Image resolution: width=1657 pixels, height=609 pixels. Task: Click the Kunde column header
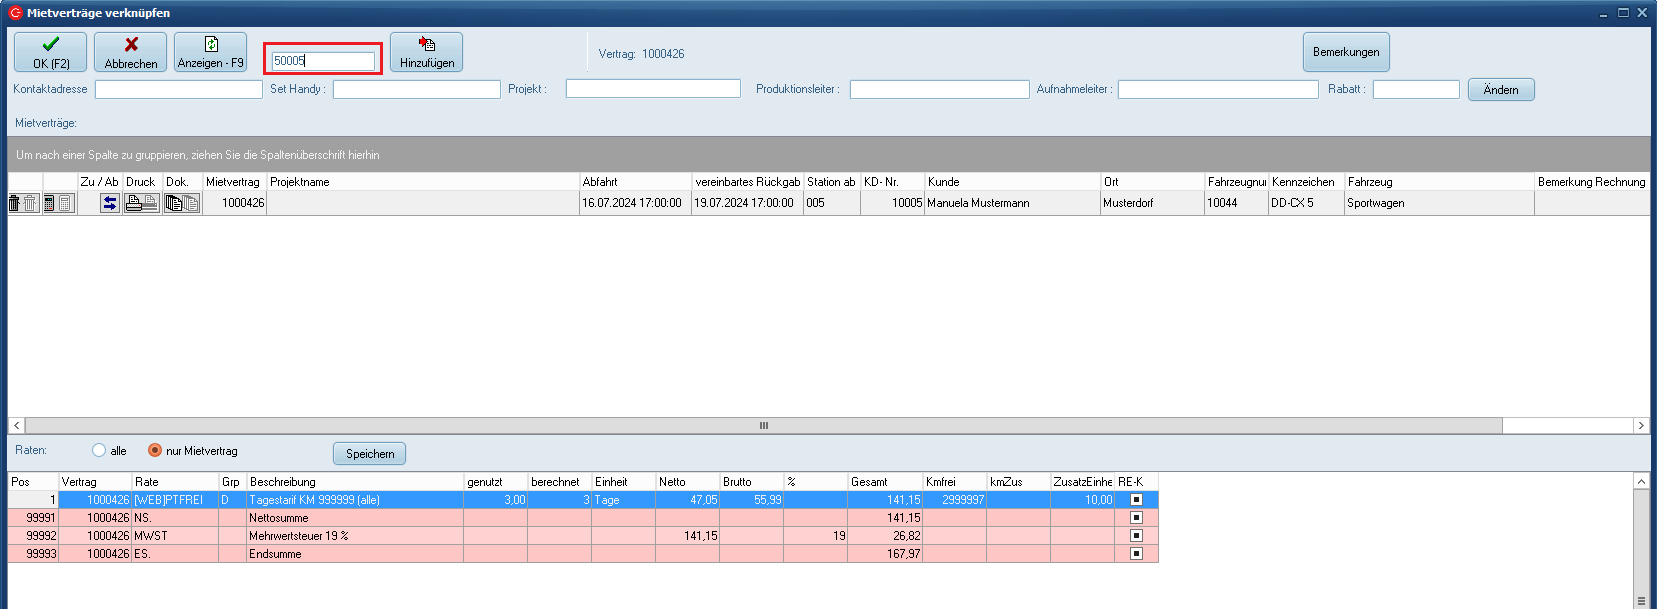1010,182
